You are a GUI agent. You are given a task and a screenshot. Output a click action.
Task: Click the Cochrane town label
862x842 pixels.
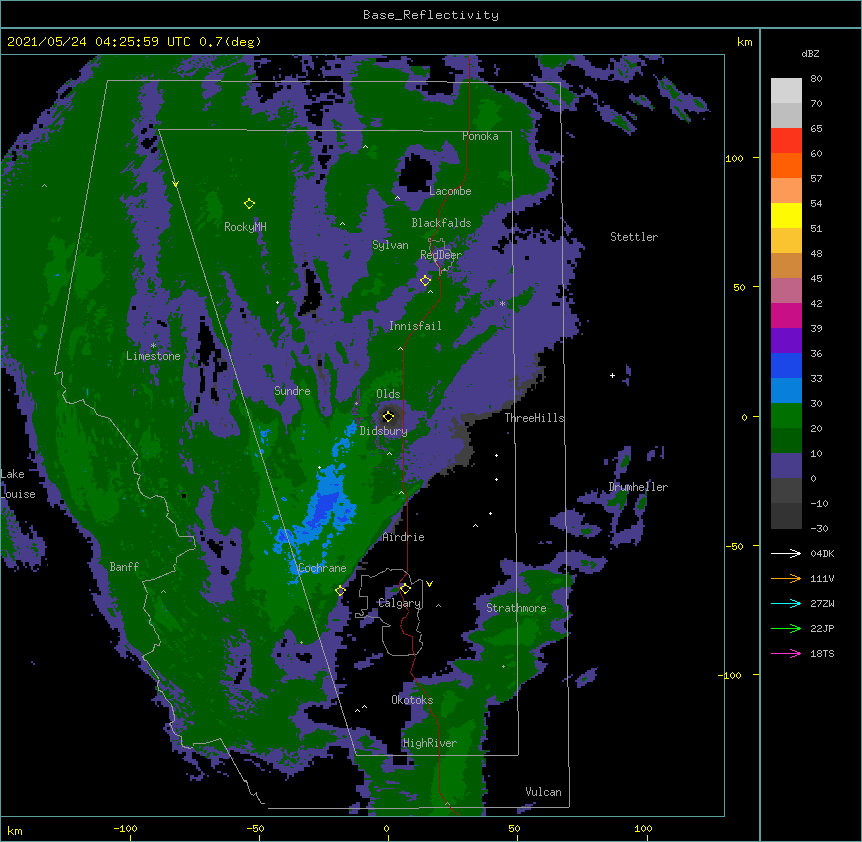tap(322, 568)
